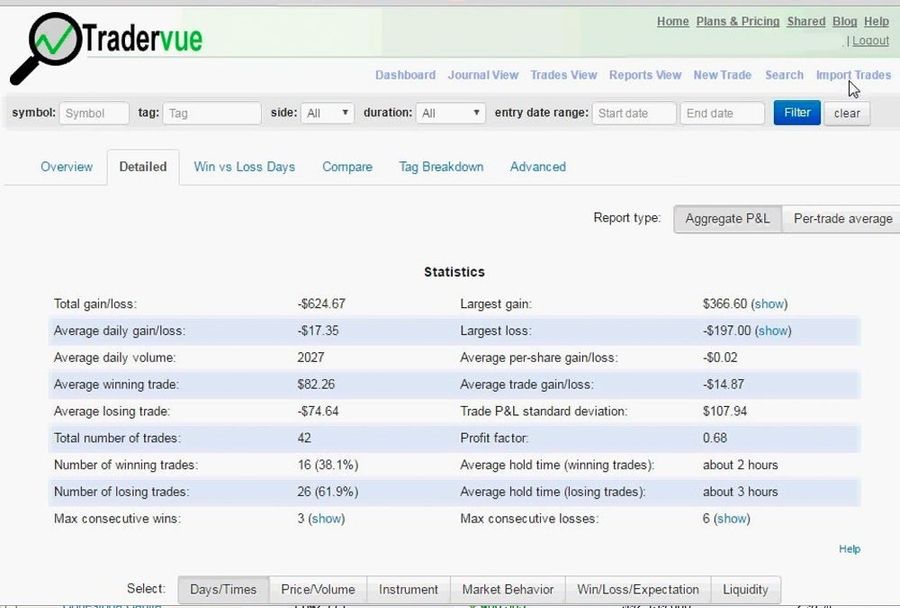
Task: Open the Win vs Loss Days tab
Action: point(243,166)
